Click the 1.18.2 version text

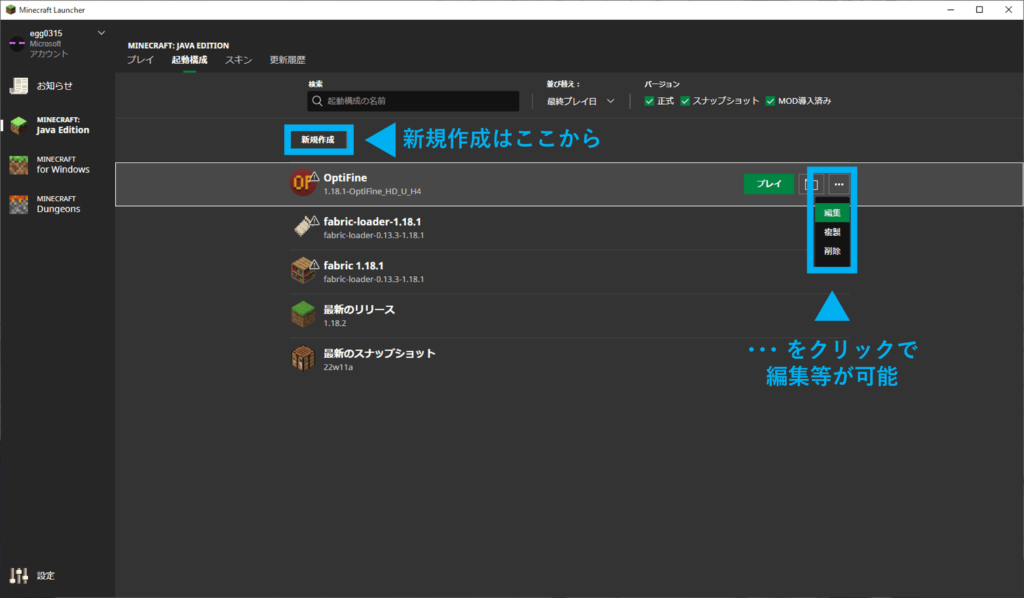334,323
